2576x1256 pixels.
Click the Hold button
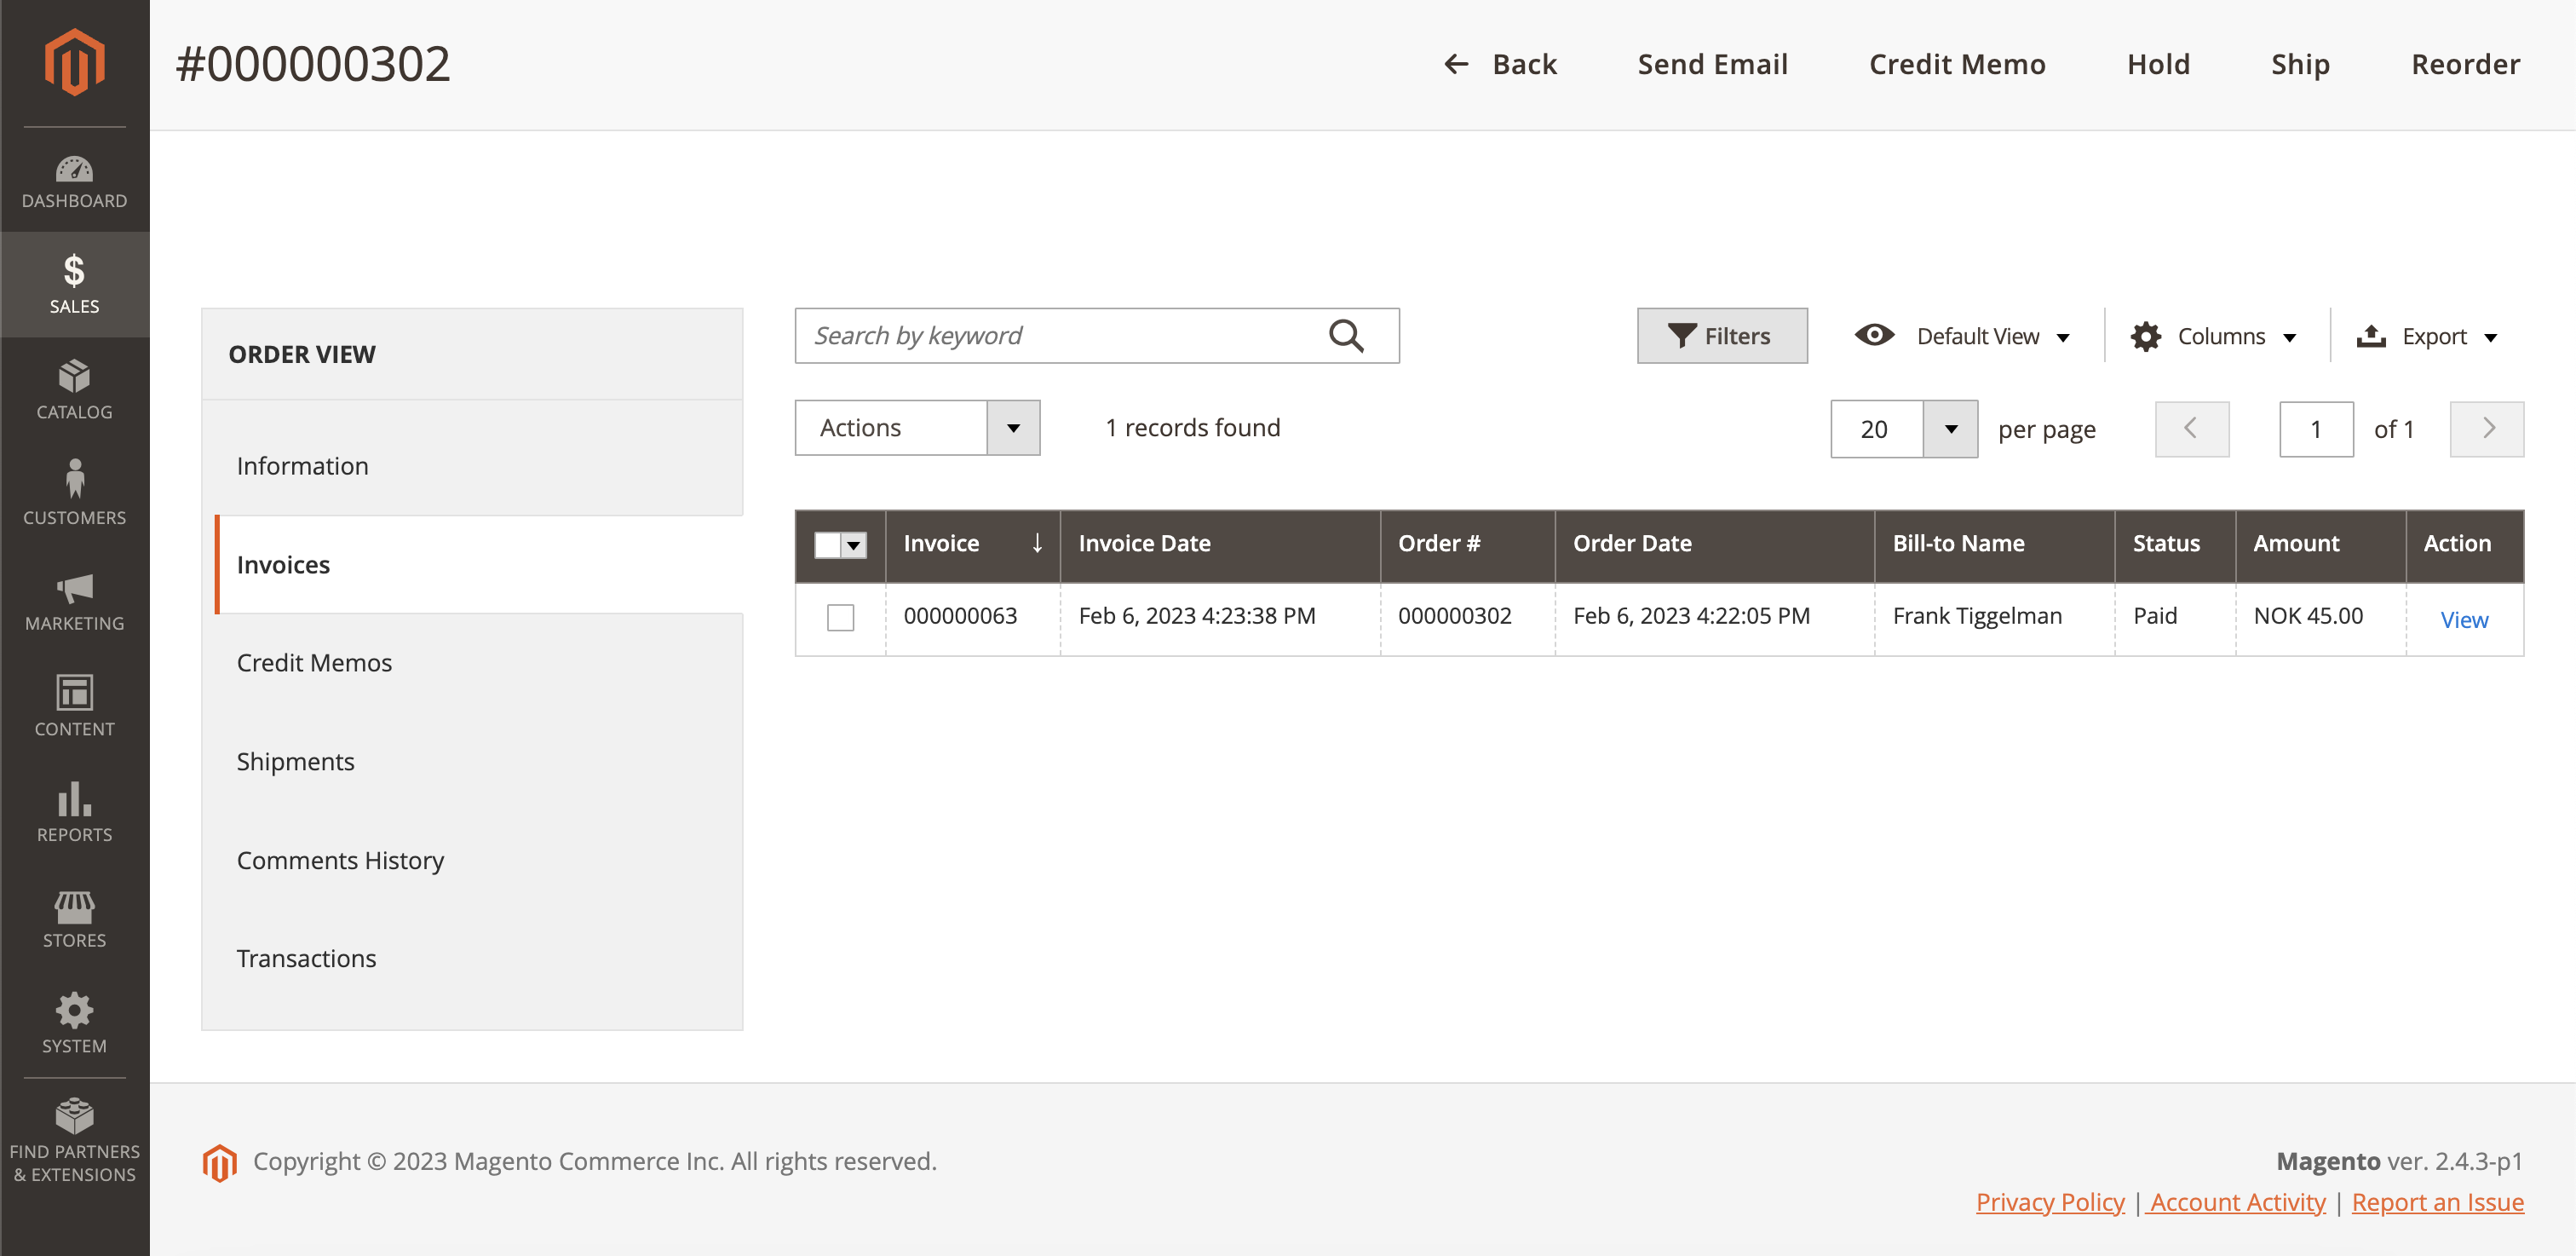(x=2158, y=64)
